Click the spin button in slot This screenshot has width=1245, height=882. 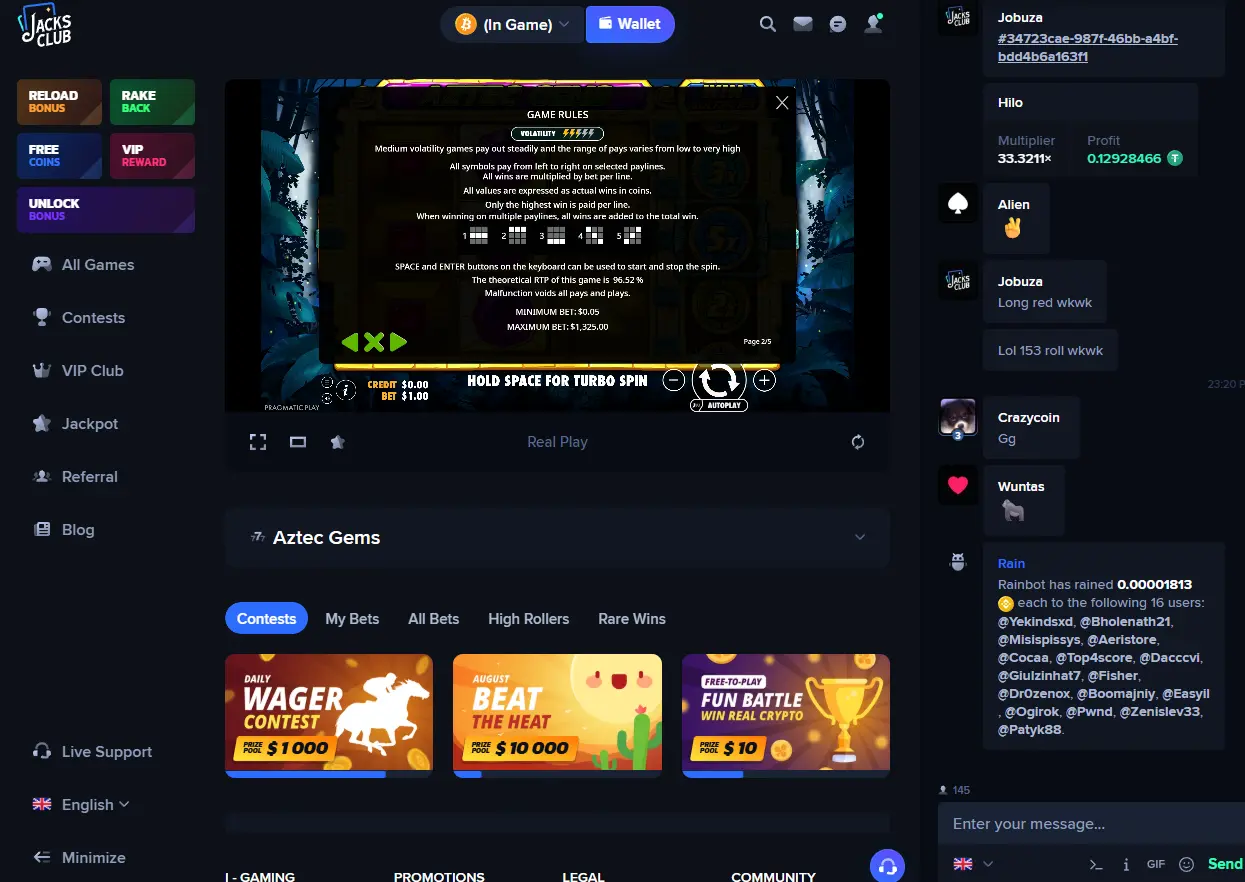(x=719, y=380)
